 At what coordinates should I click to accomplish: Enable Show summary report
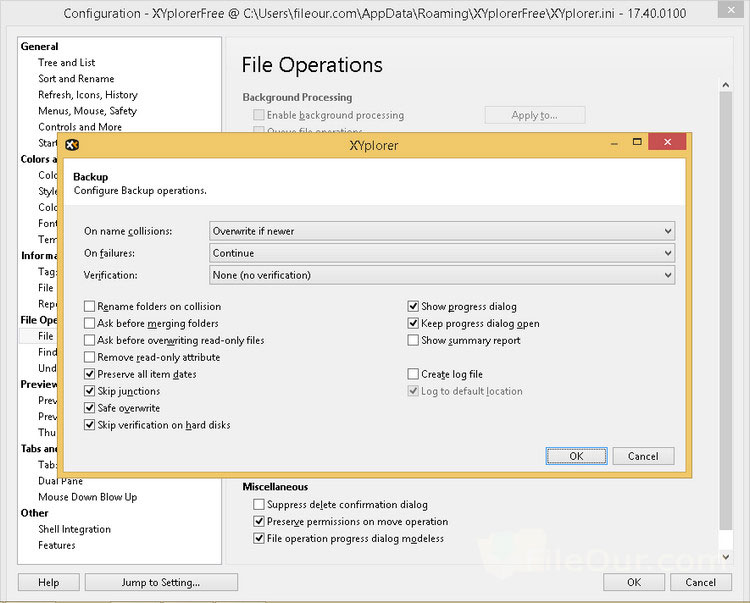coord(413,340)
